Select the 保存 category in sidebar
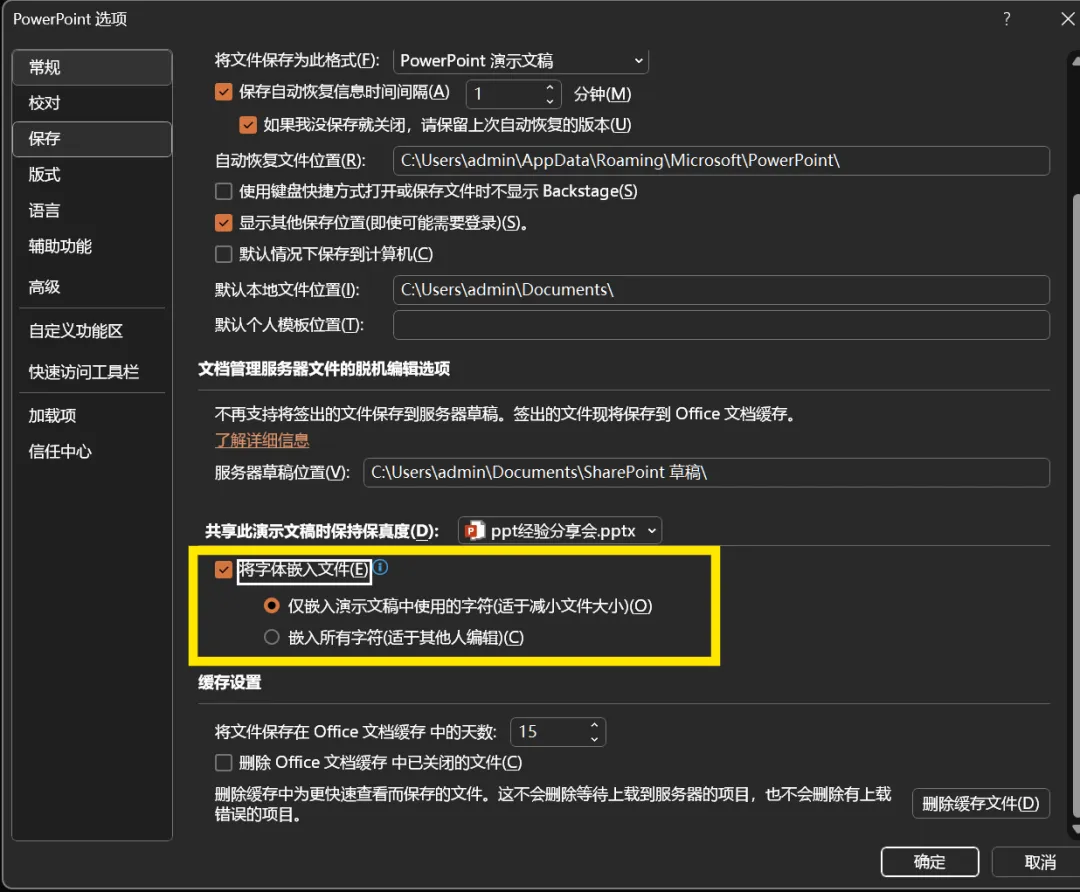 coord(92,139)
